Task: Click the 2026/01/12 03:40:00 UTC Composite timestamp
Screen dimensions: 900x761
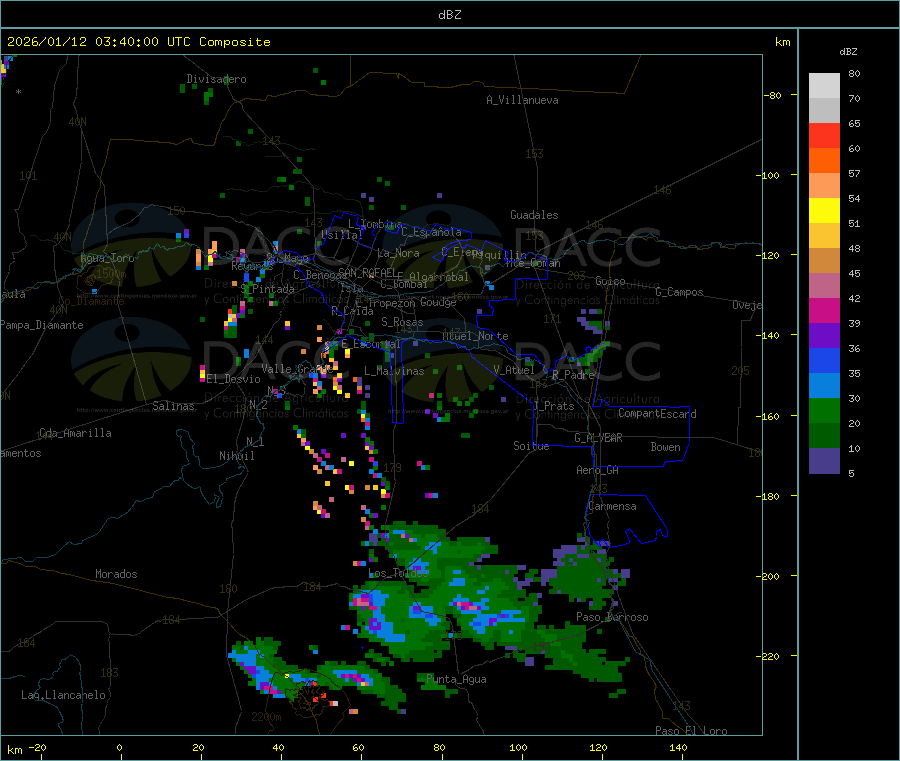Action: pos(138,42)
